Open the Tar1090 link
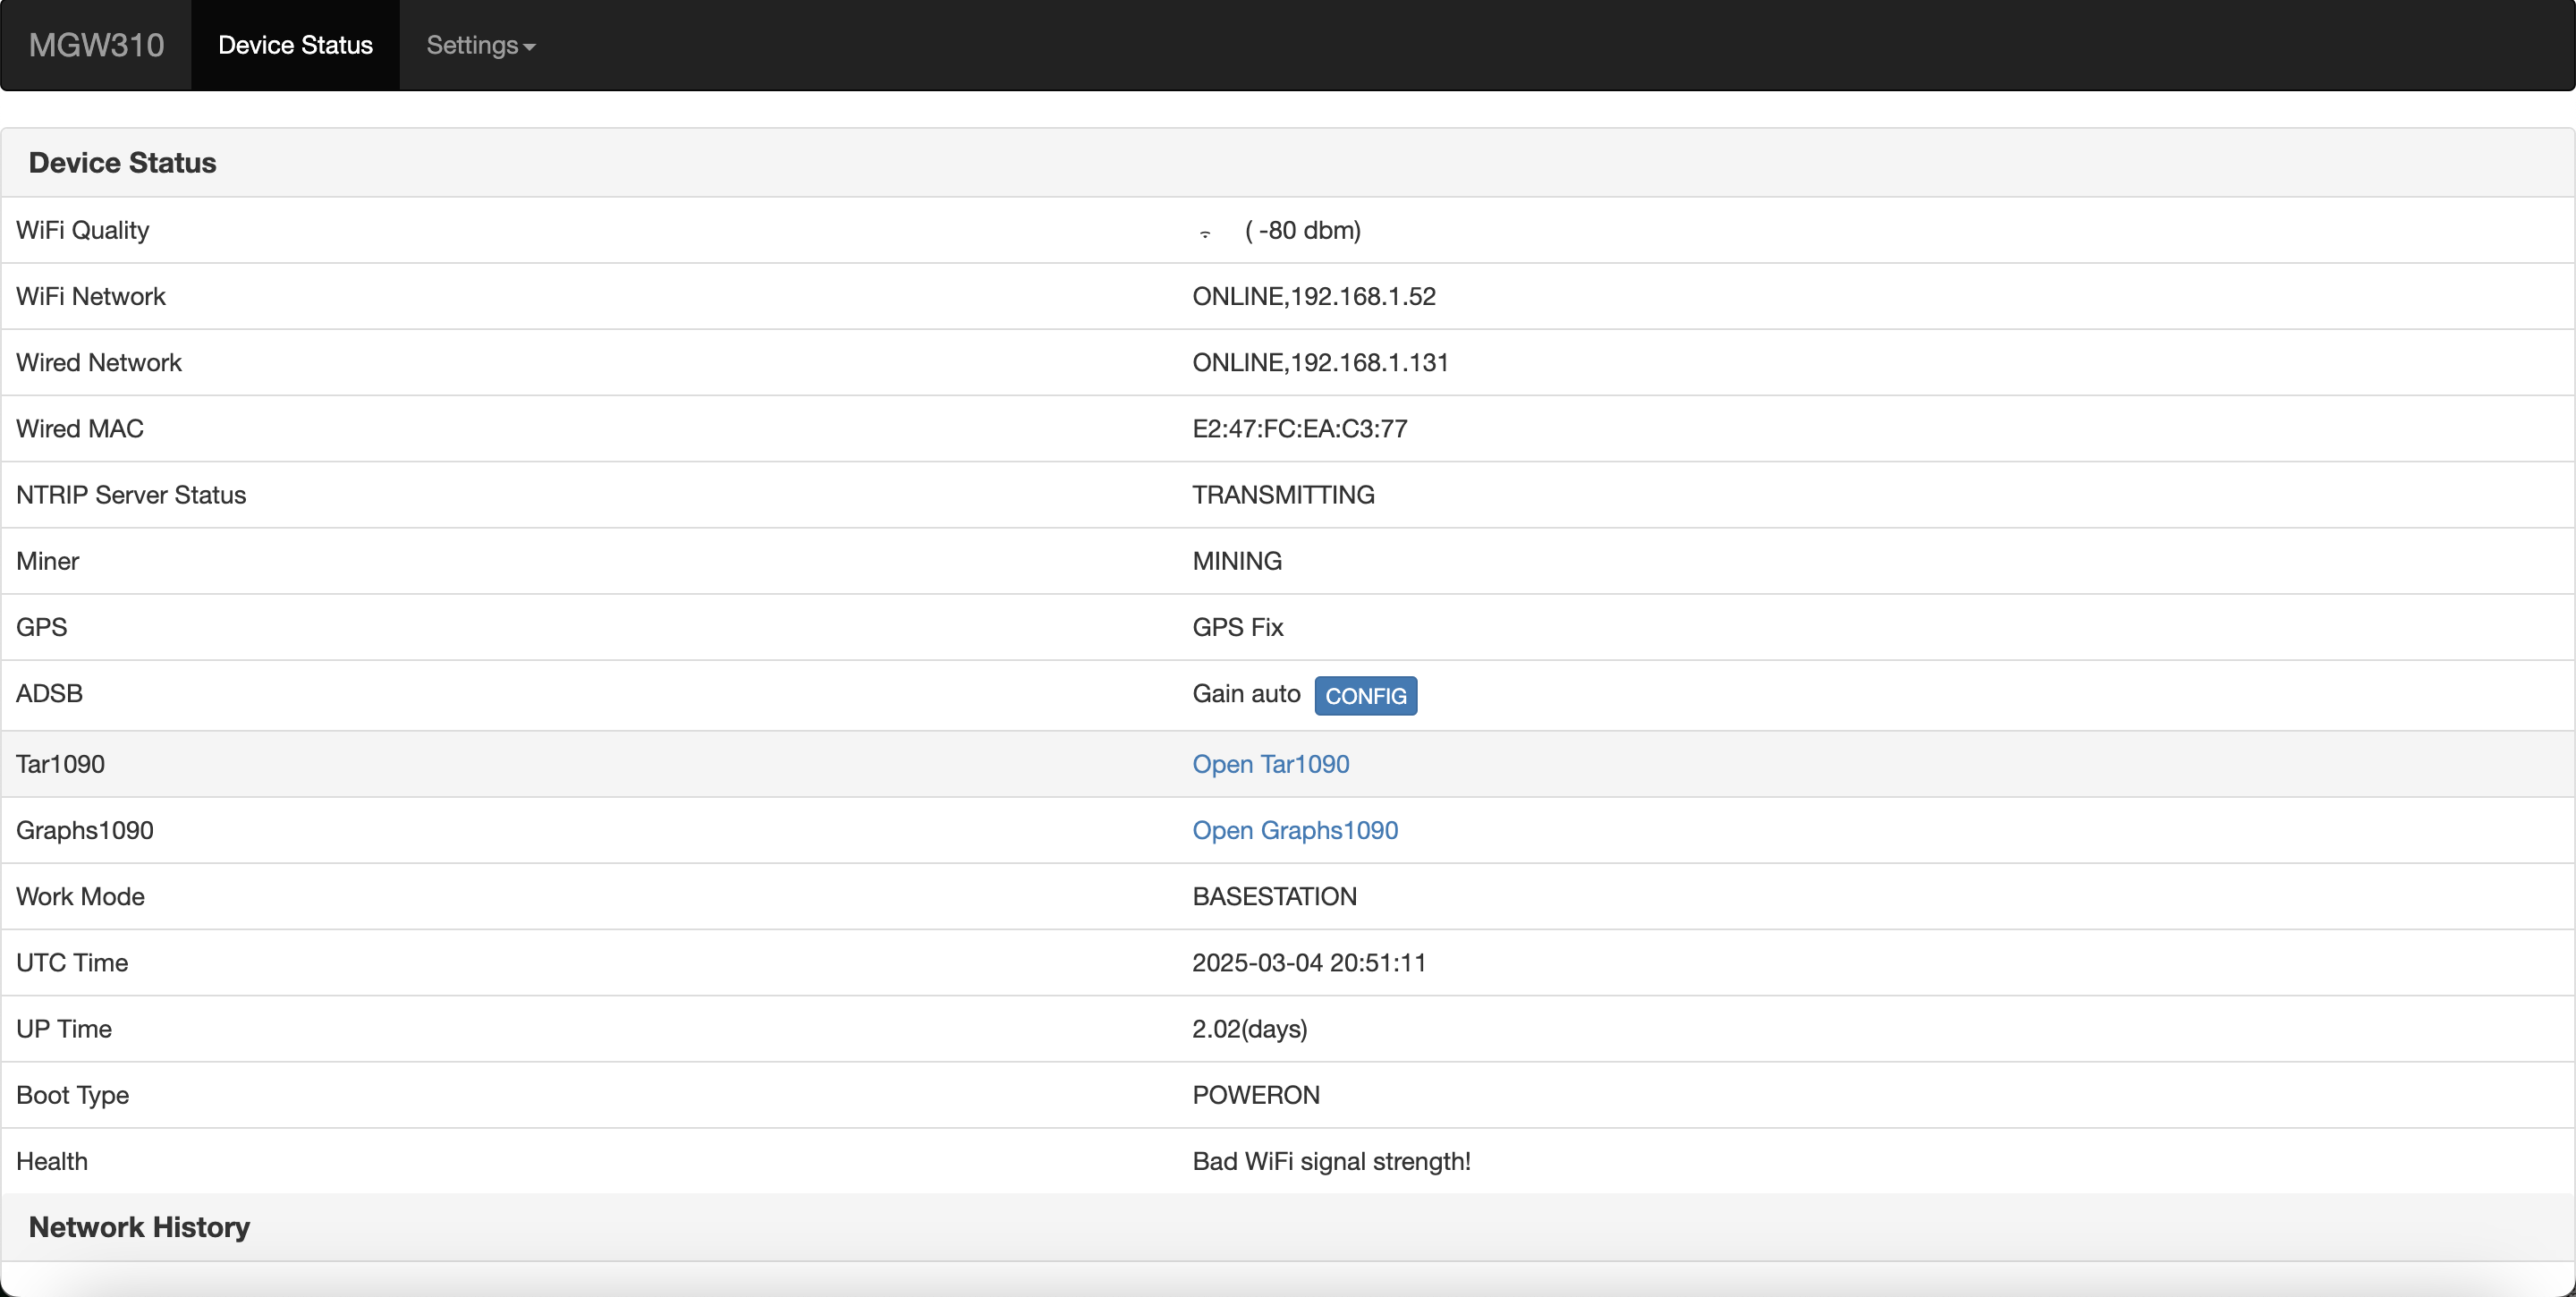 point(1270,764)
